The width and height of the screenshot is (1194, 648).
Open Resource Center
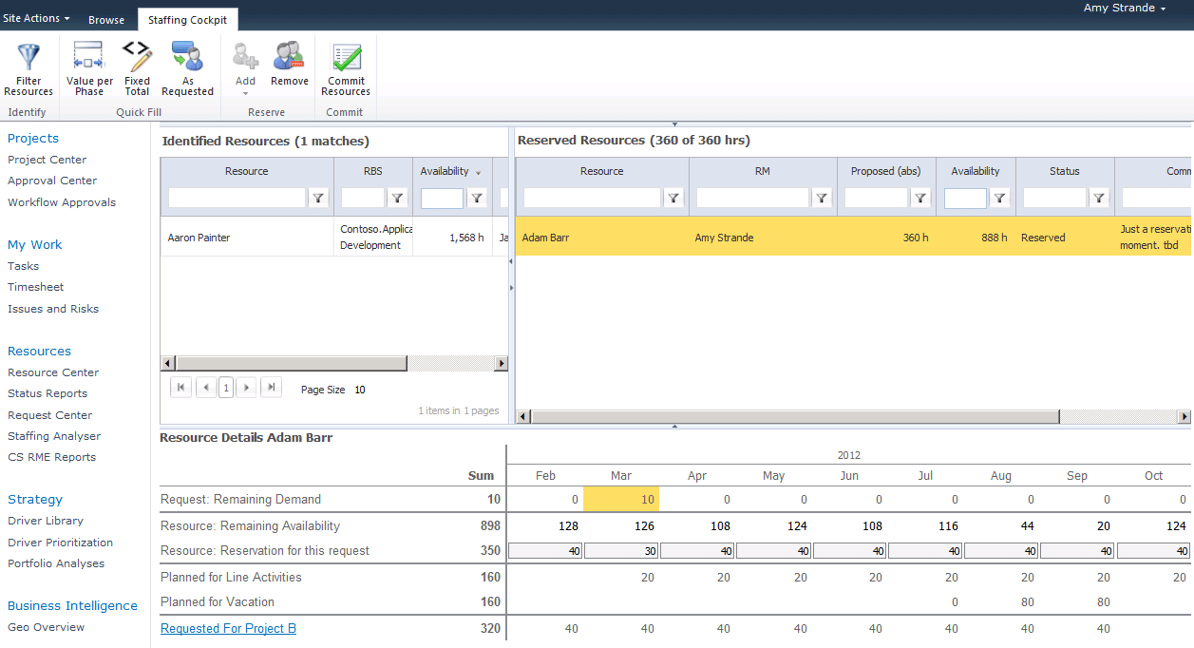[53, 372]
